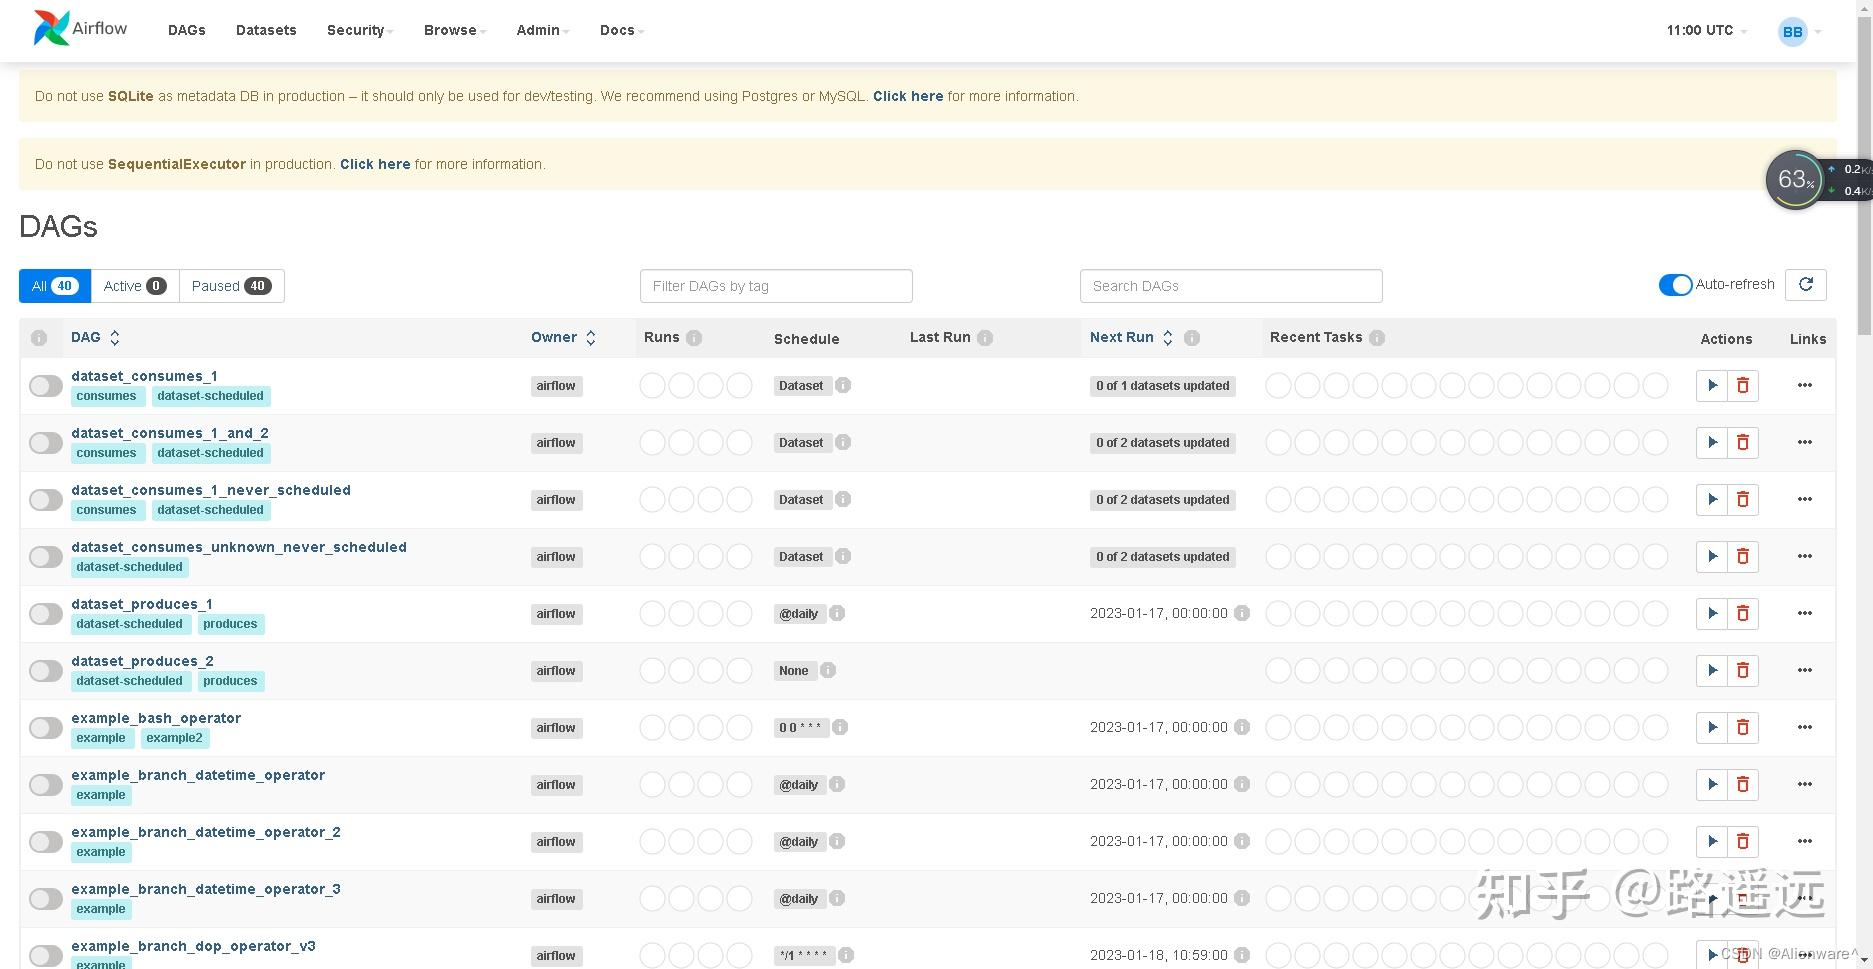This screenshot has width=1873, height=969.
Task: Sort DAGs by clicking the Next Run sort arrows
Action: (x=1166, y=337)
